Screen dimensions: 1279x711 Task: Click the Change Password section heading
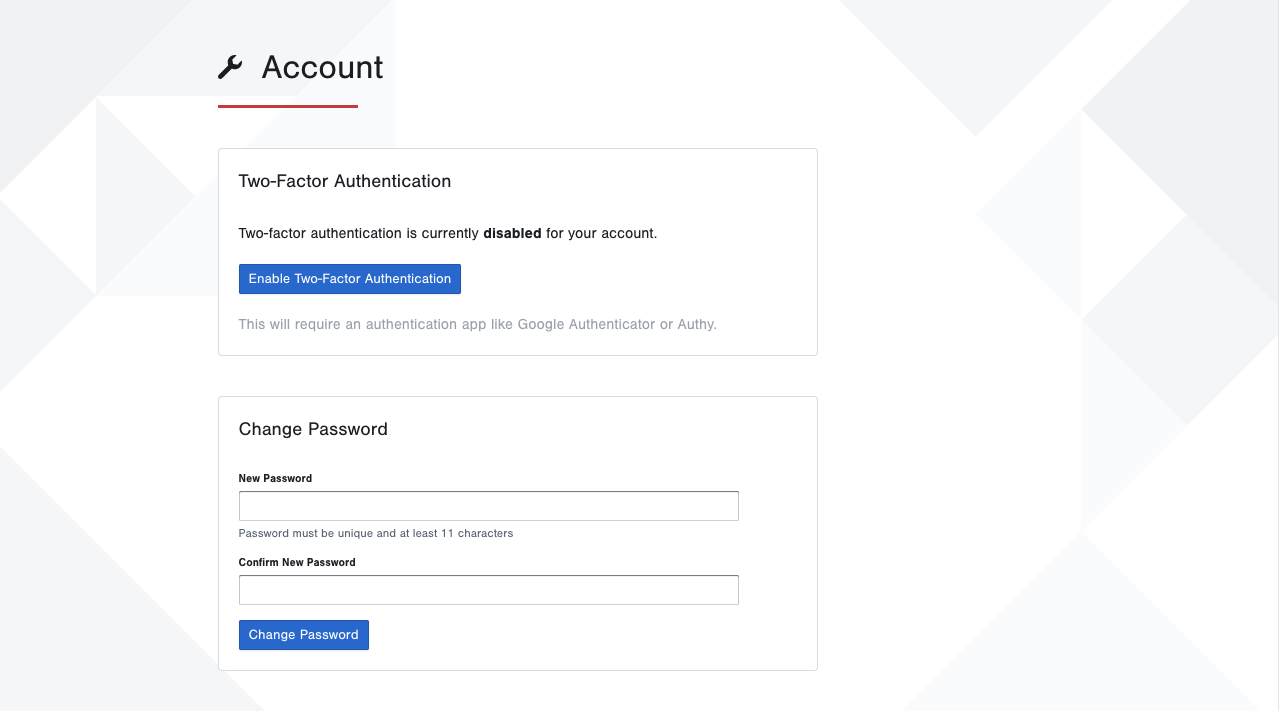pyautogui.click(x=313, y=429)
